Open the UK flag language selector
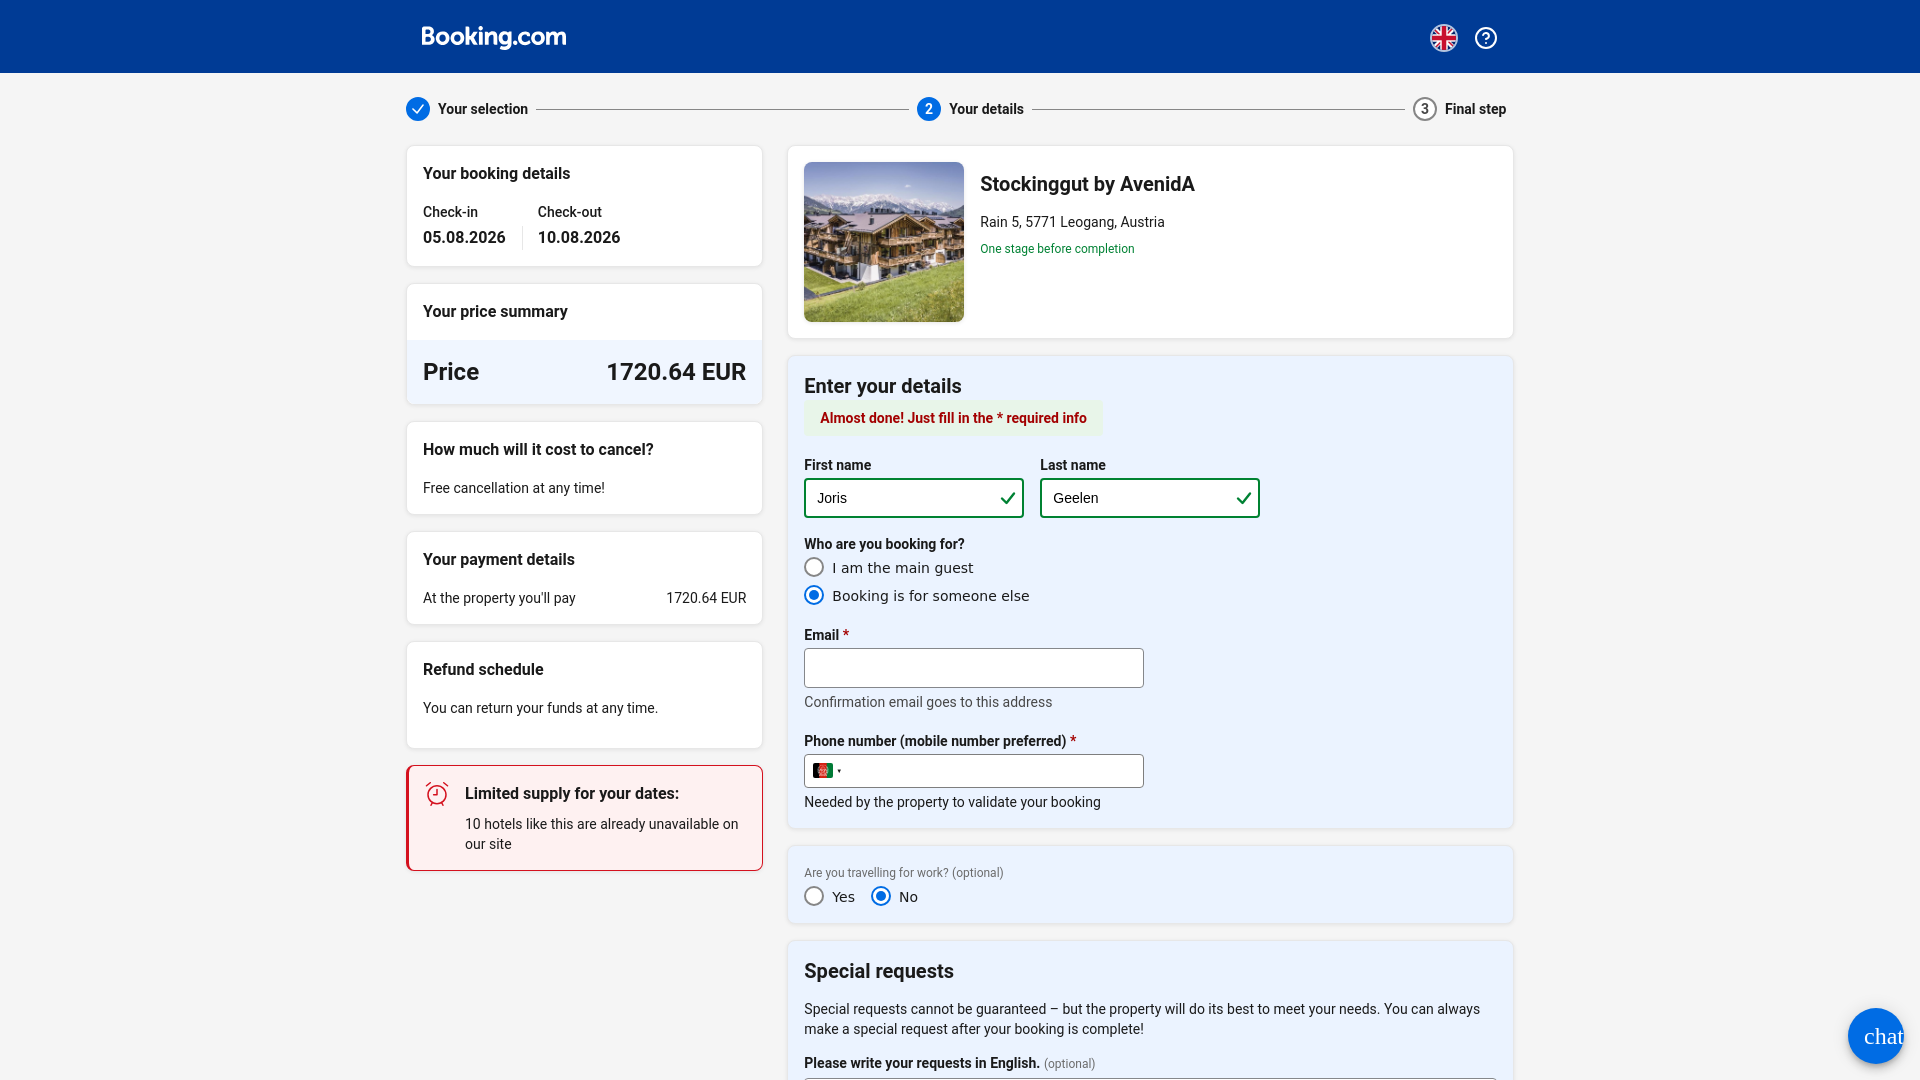The image size is (1920, 1080). coord(1443,38)
